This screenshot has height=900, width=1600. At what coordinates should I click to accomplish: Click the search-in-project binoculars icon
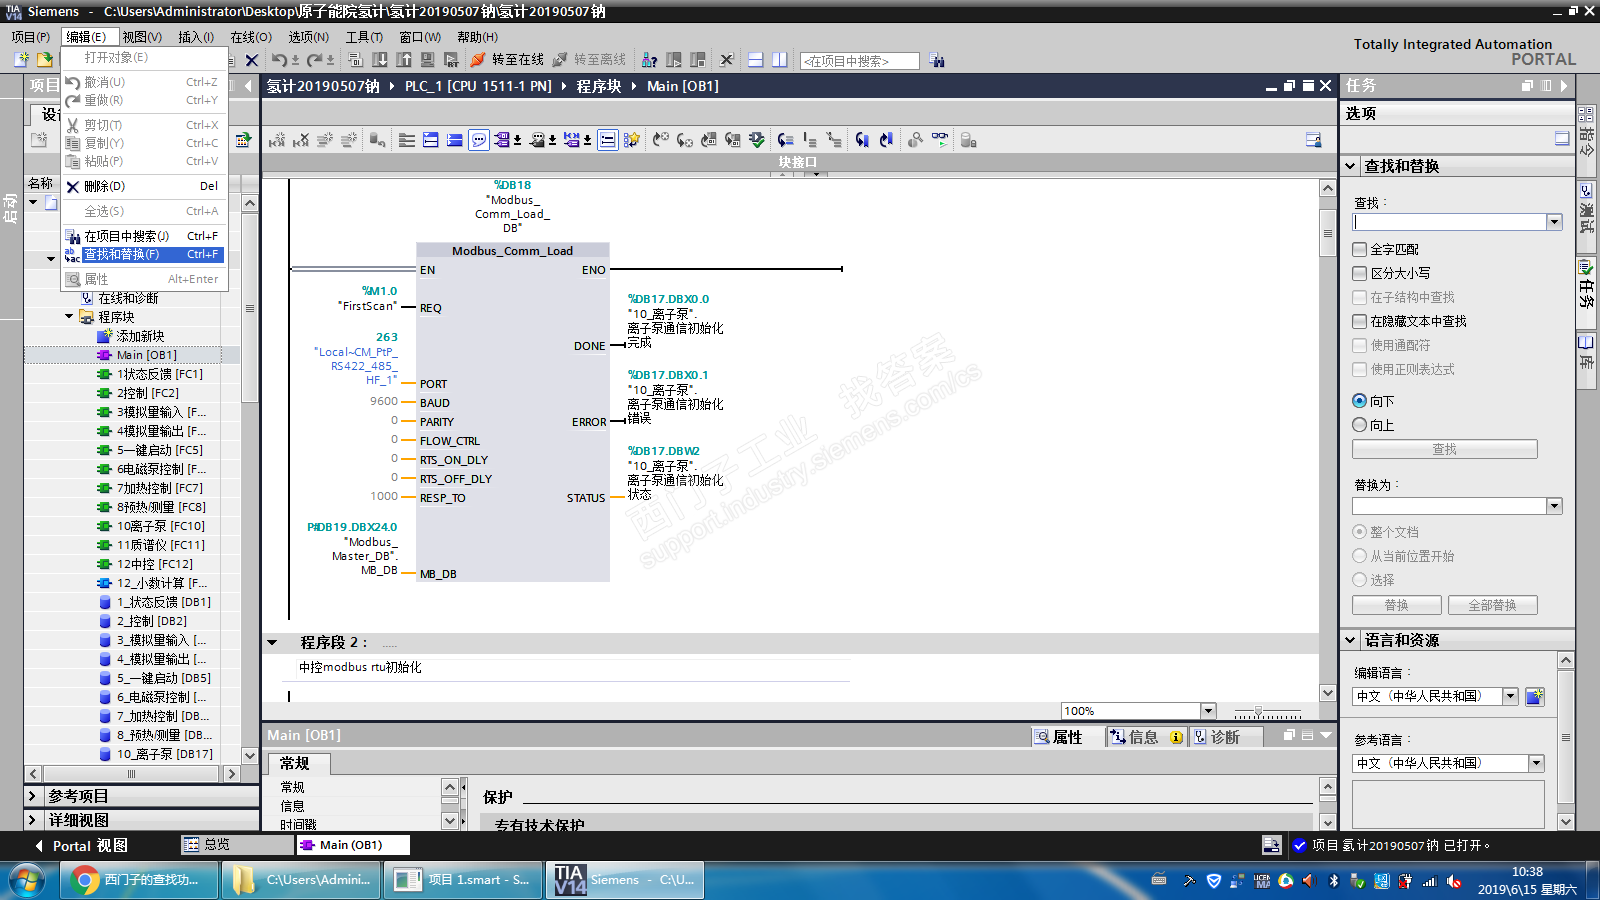click(937, 60)
